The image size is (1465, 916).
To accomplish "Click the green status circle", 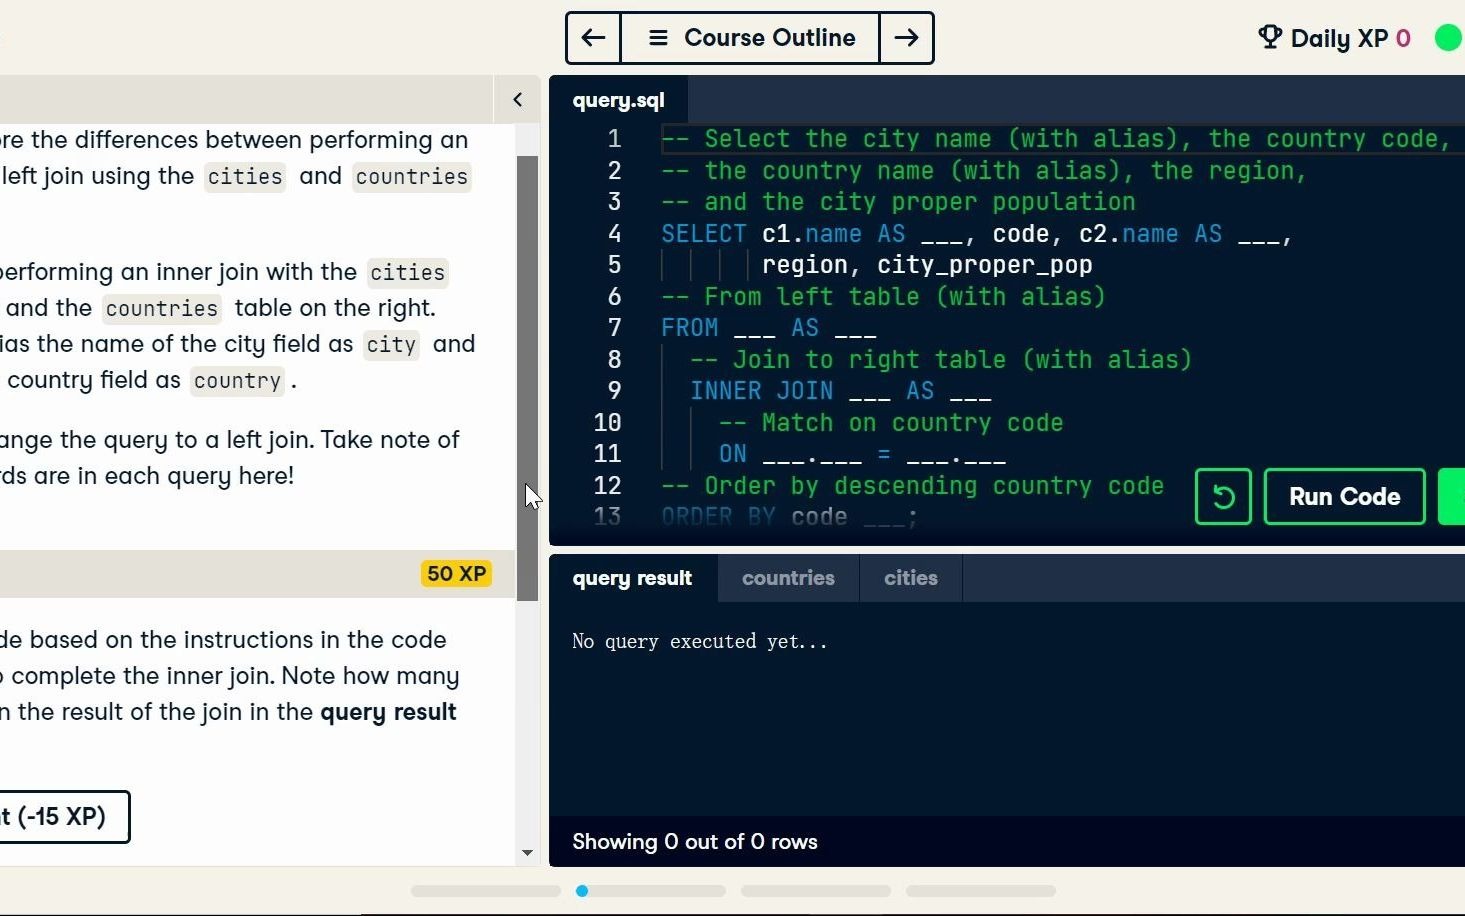I will click(x=1448, y=38).
